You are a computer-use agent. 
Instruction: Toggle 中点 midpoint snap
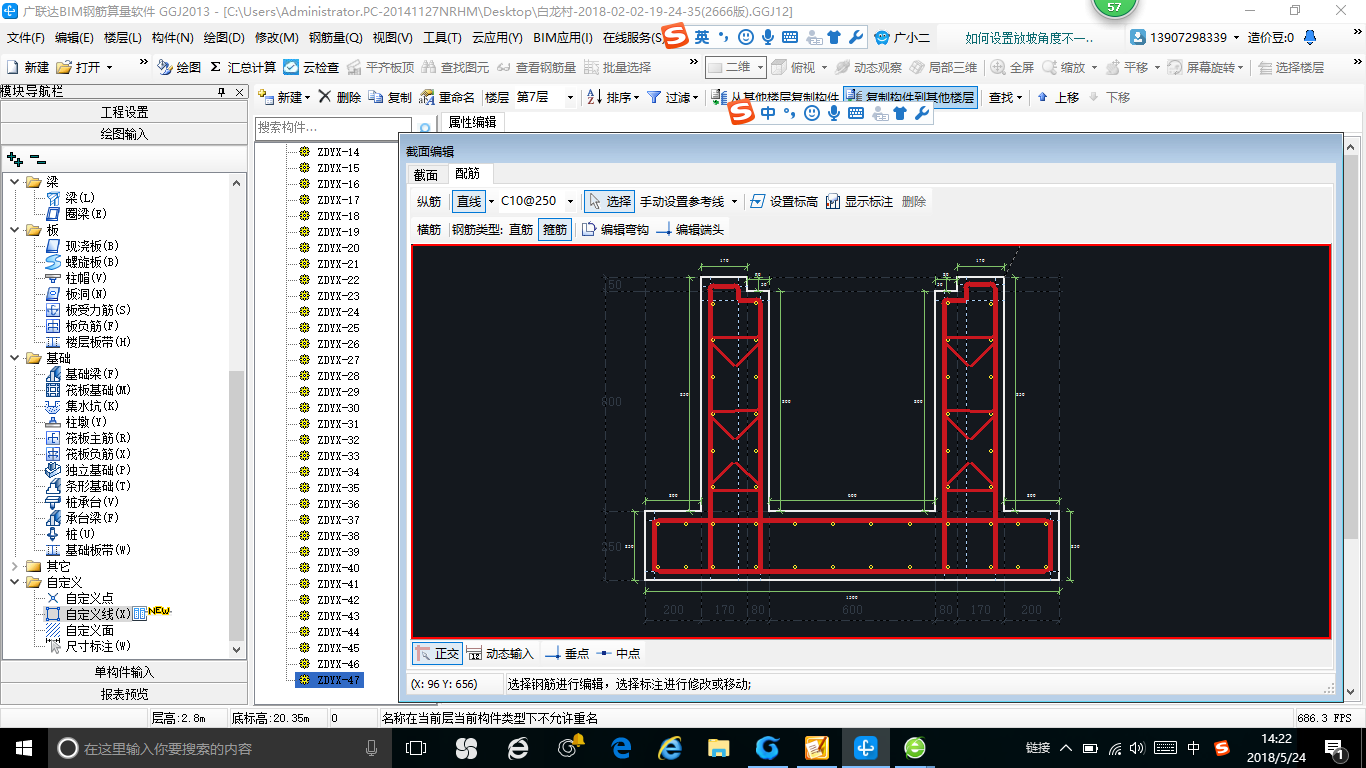click(x=618, y=653)
